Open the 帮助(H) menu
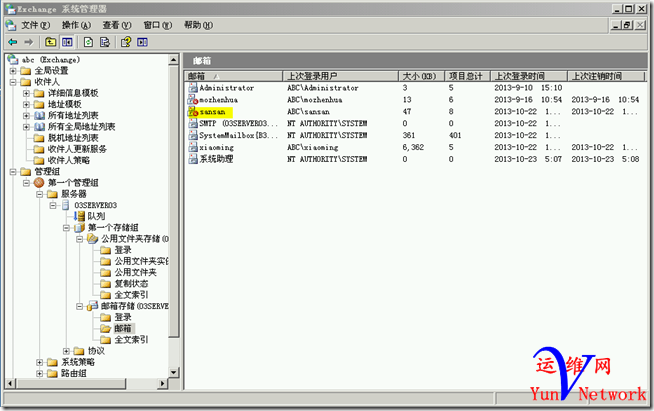 [x=199, y=25]
